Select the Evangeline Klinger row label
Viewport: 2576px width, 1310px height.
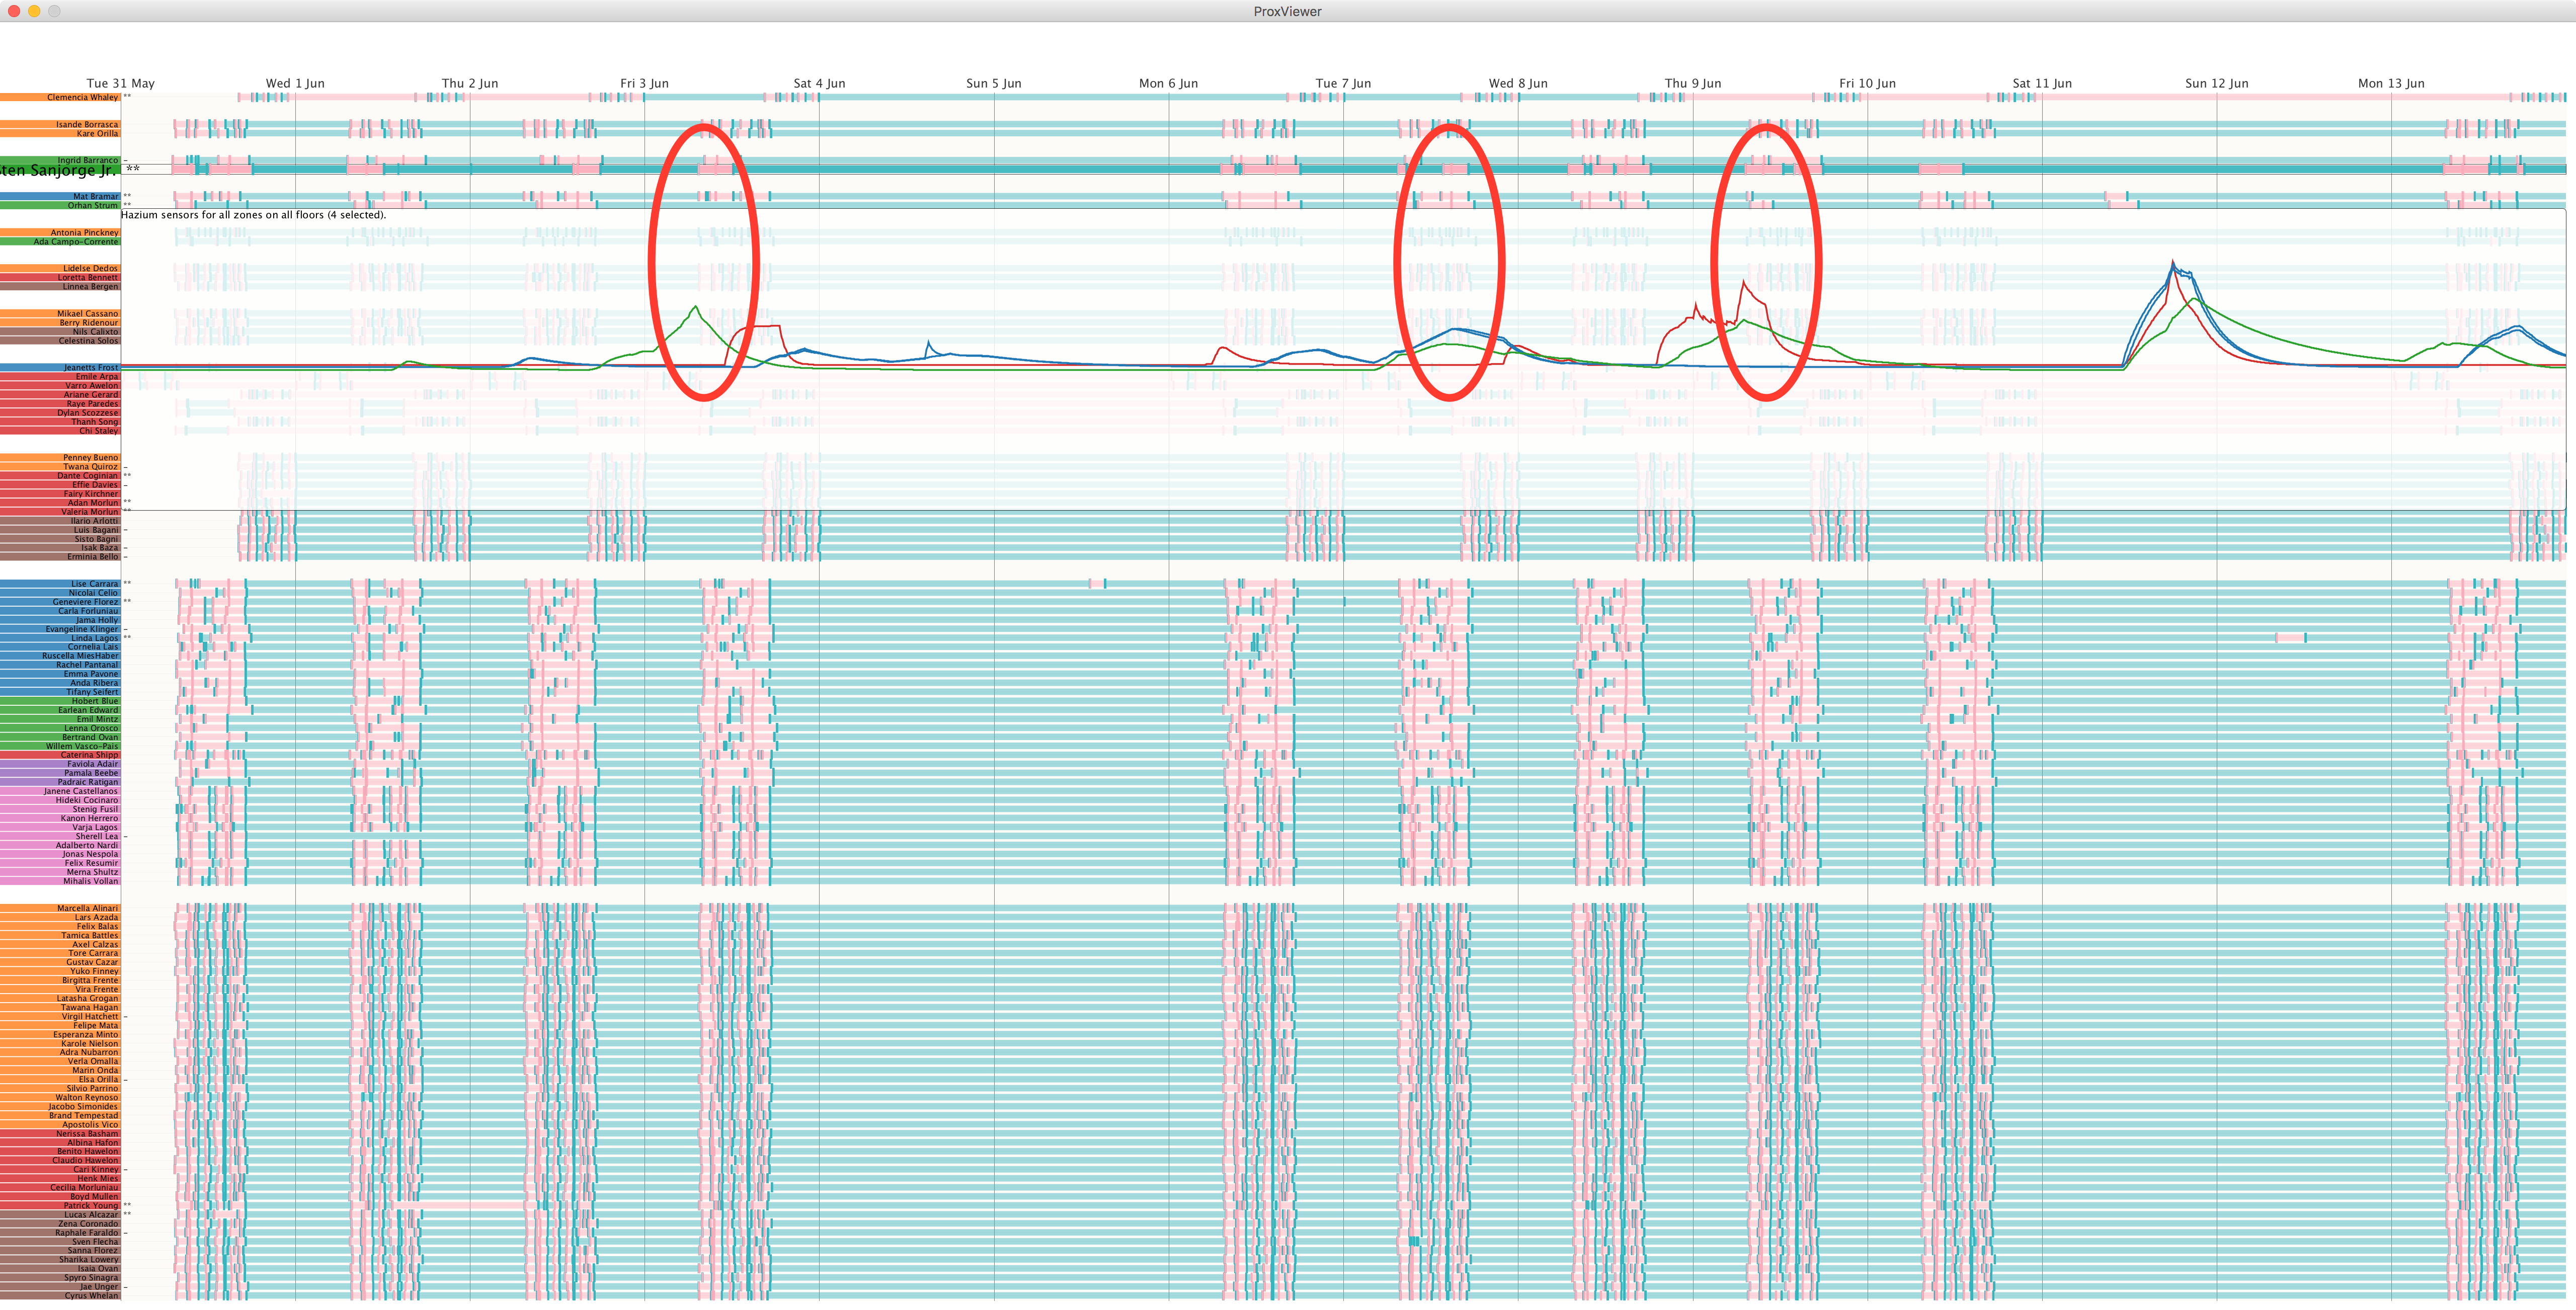tap(60, 629)
